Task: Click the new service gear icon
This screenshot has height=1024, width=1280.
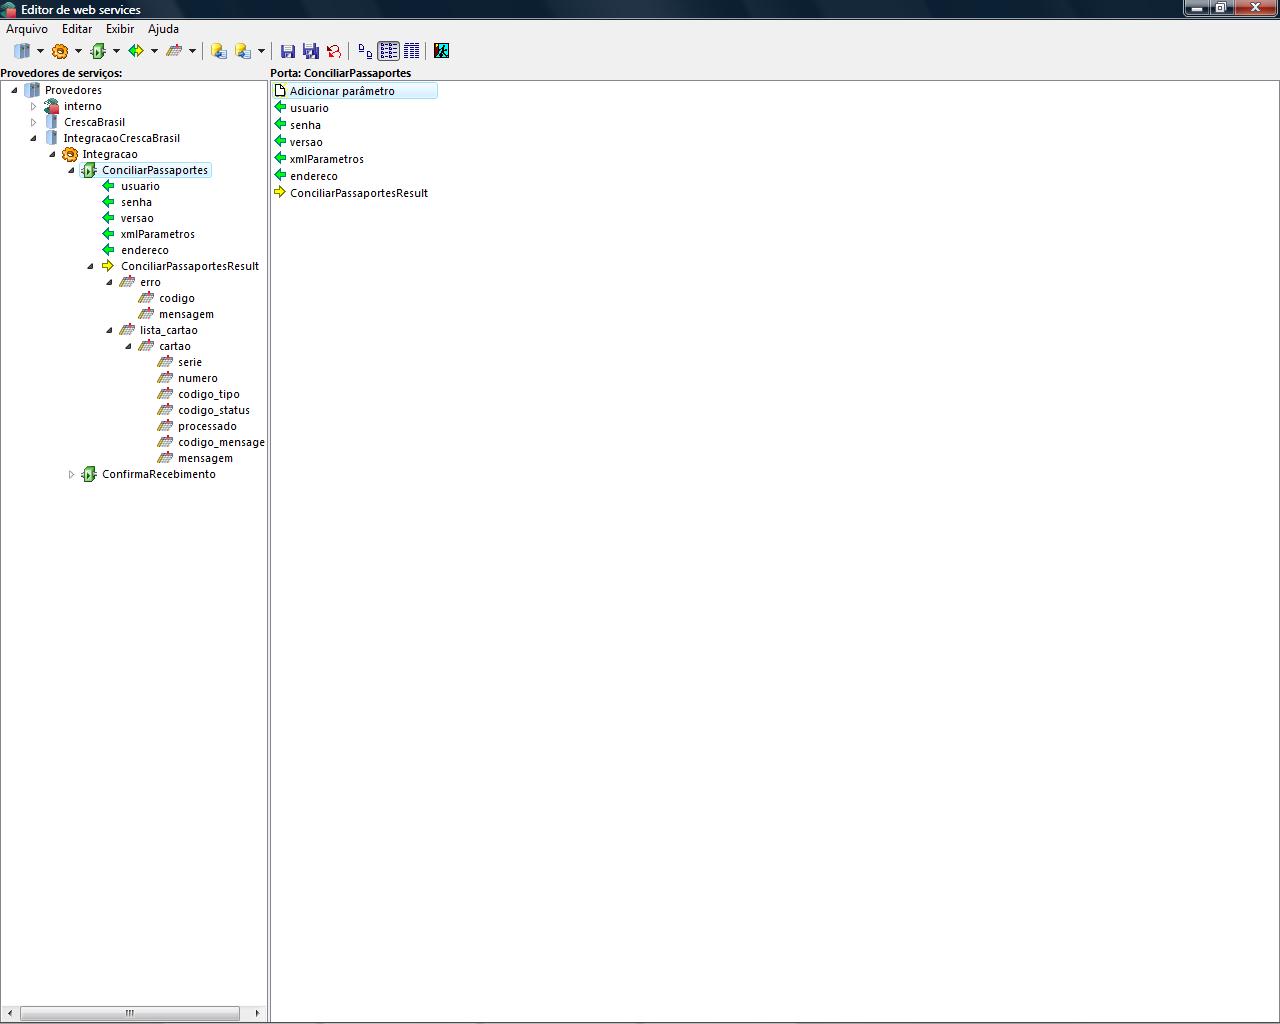Action: (x=60, y=51)
